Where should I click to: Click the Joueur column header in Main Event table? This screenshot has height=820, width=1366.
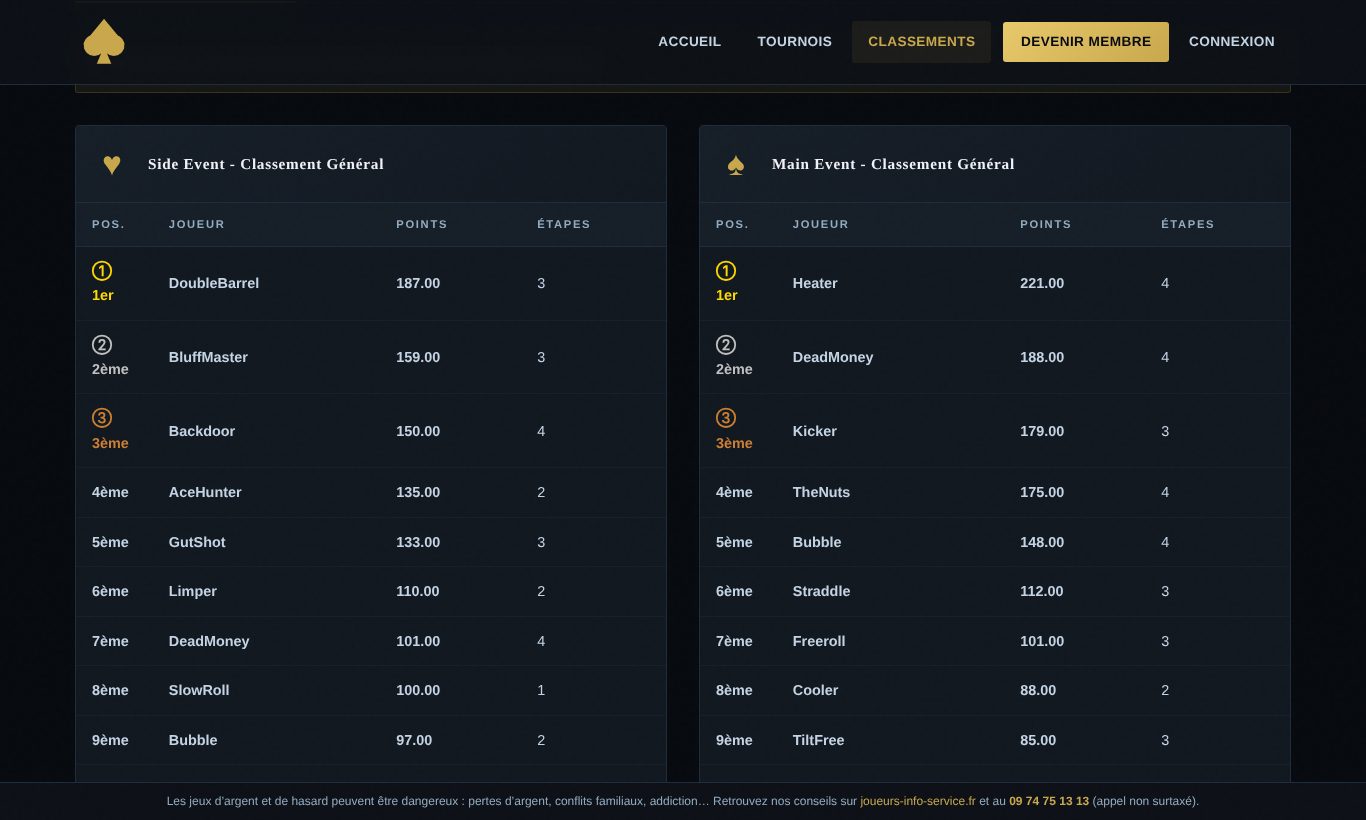[x=821, y=224]
